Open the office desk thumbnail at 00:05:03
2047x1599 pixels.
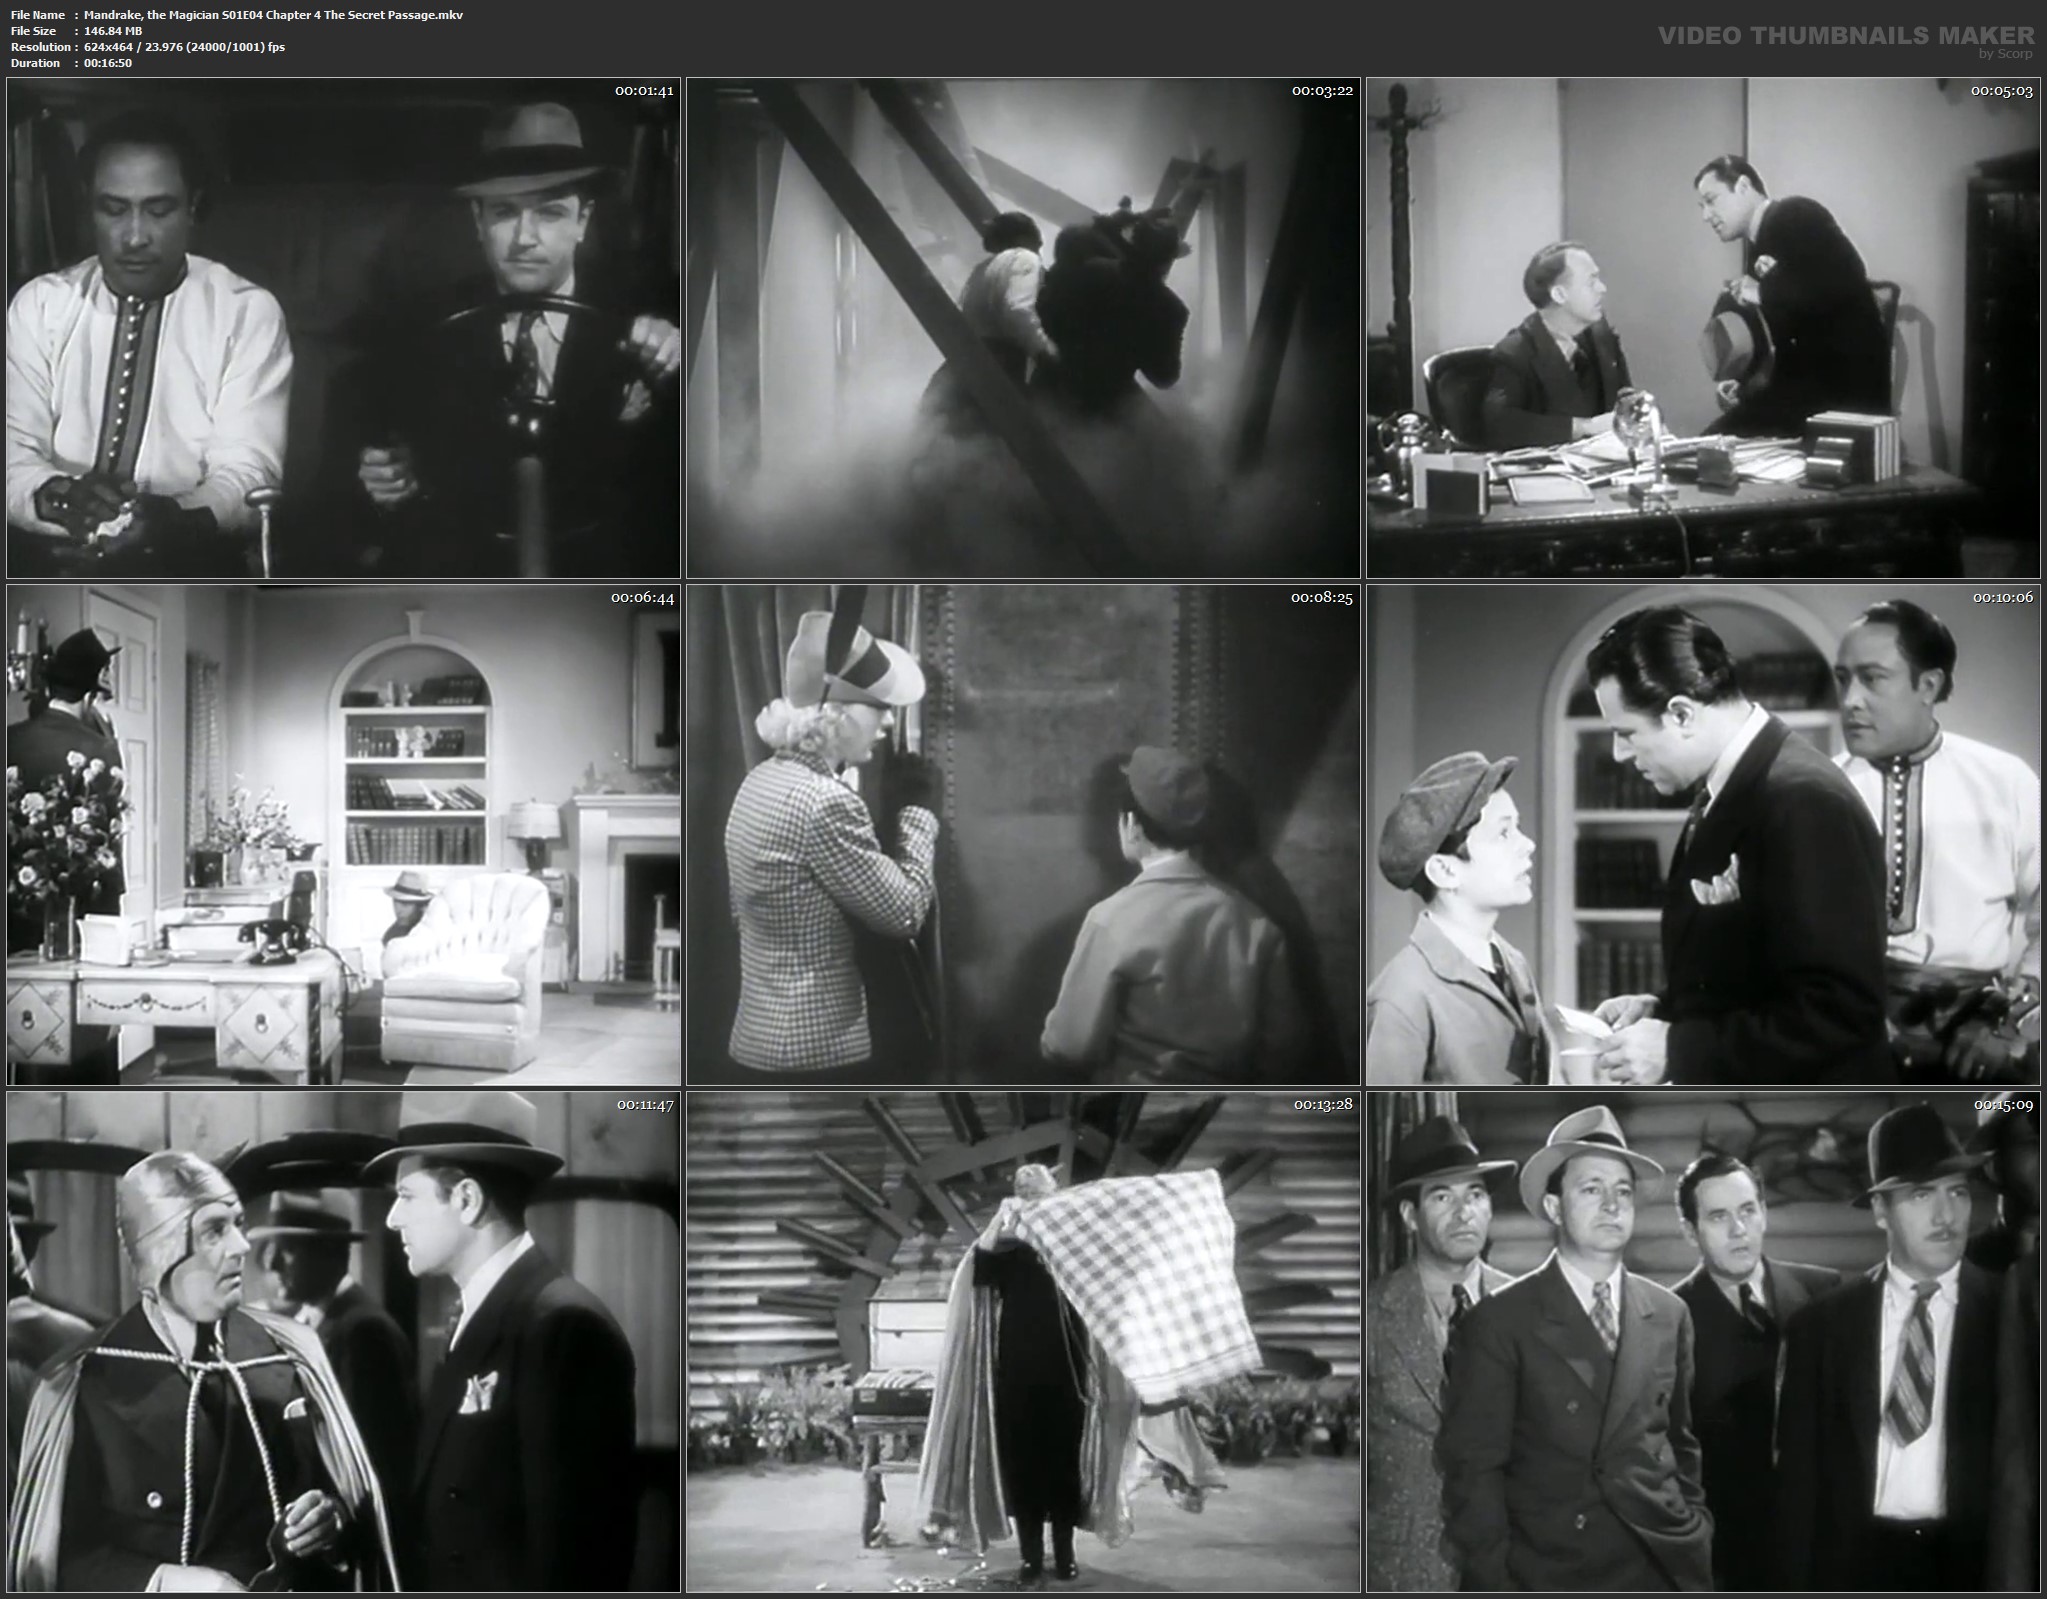tap(1703, 328)
